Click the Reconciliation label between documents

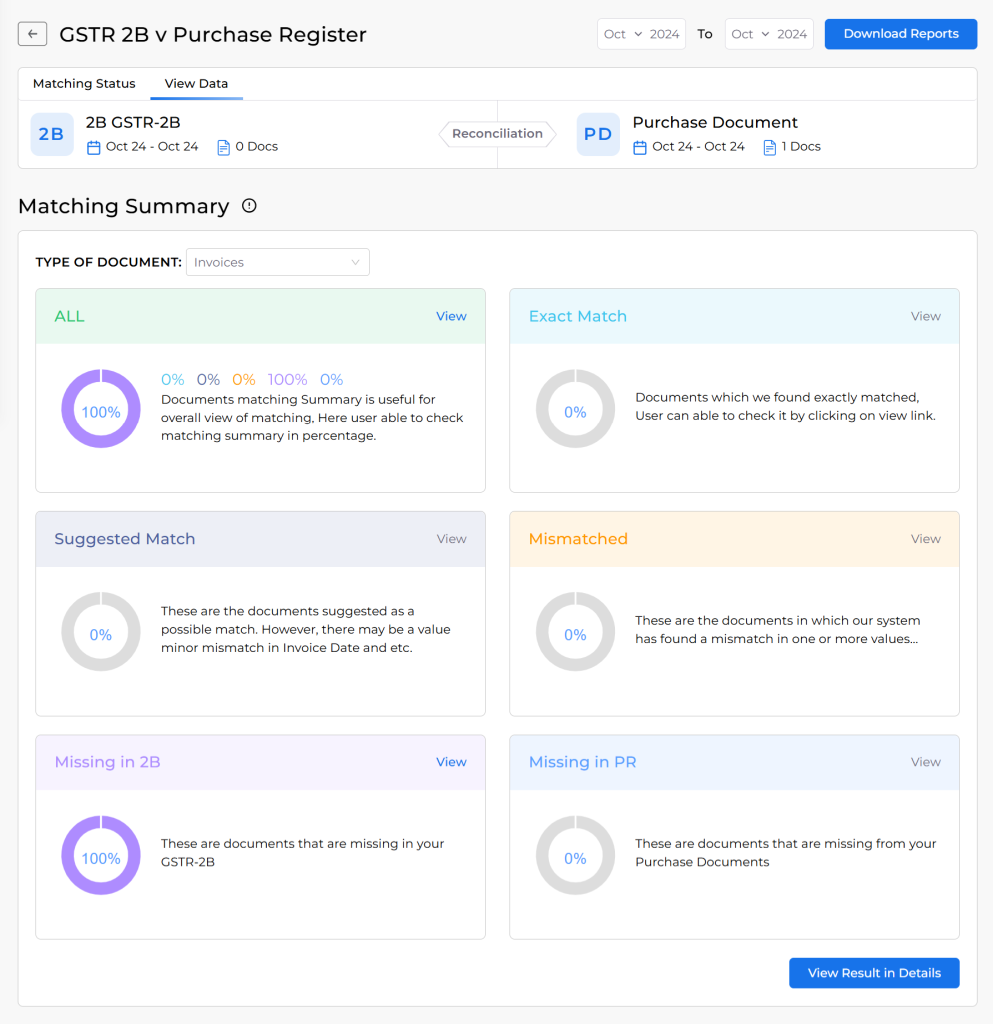tap(497, 134)
